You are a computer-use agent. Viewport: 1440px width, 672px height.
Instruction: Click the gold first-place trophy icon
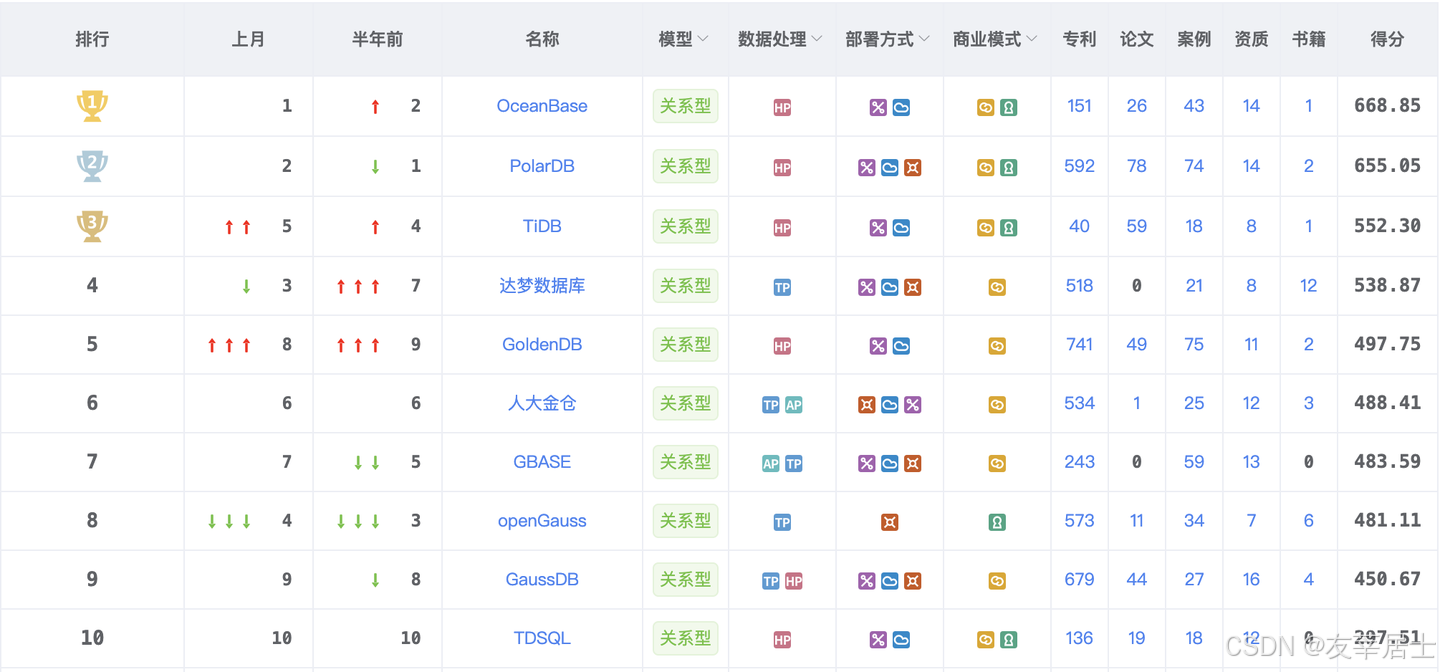click(x=92, y=106)
